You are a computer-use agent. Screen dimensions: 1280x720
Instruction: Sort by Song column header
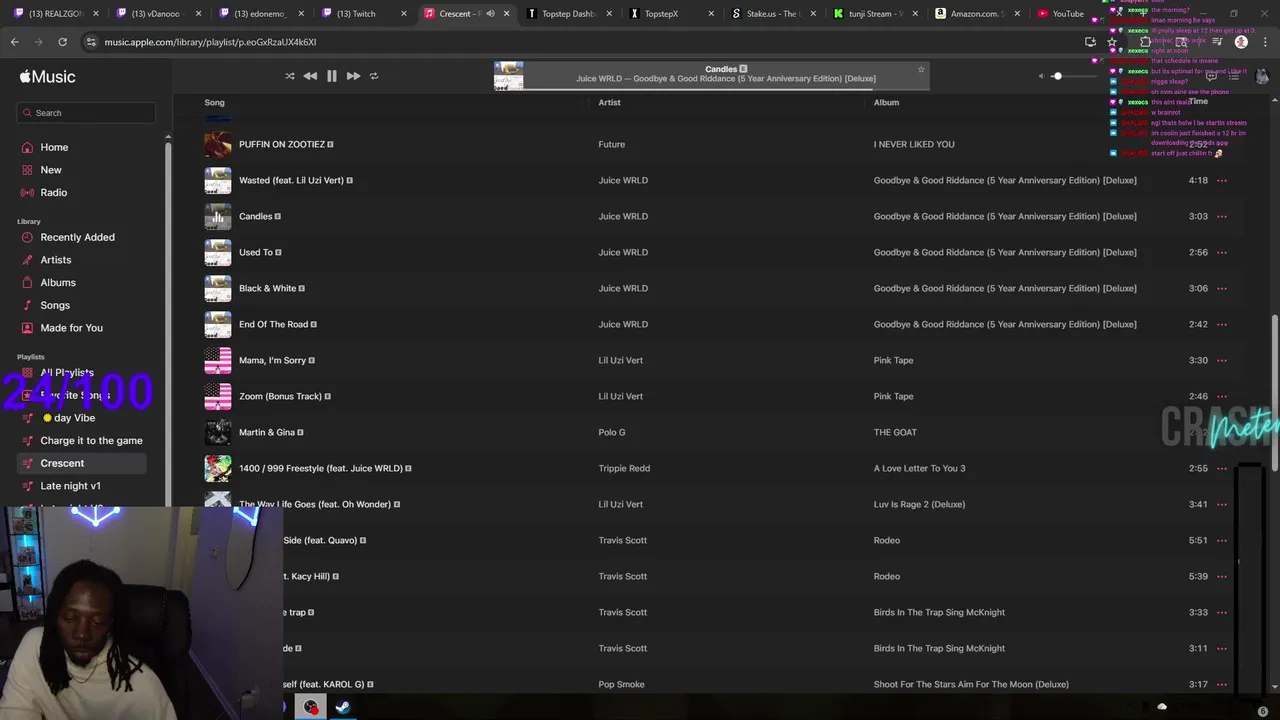point(214,102)
